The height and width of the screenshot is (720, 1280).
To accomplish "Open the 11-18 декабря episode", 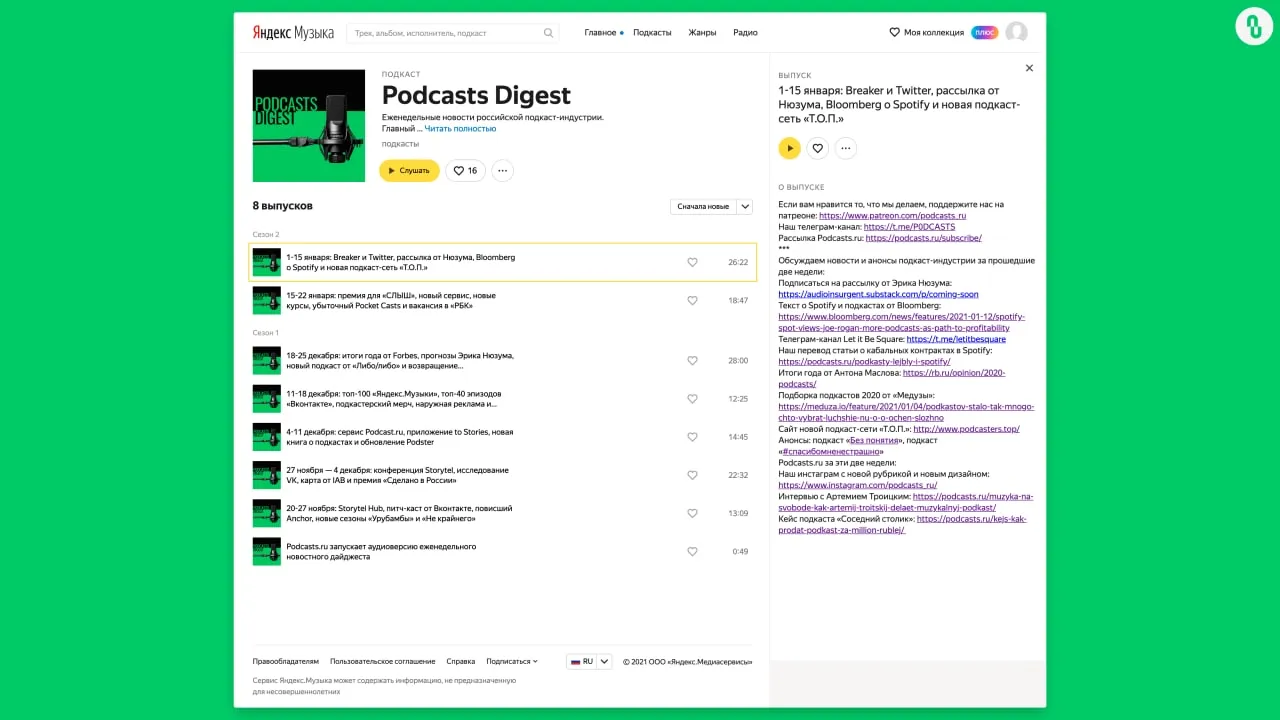I will (503, 398).
